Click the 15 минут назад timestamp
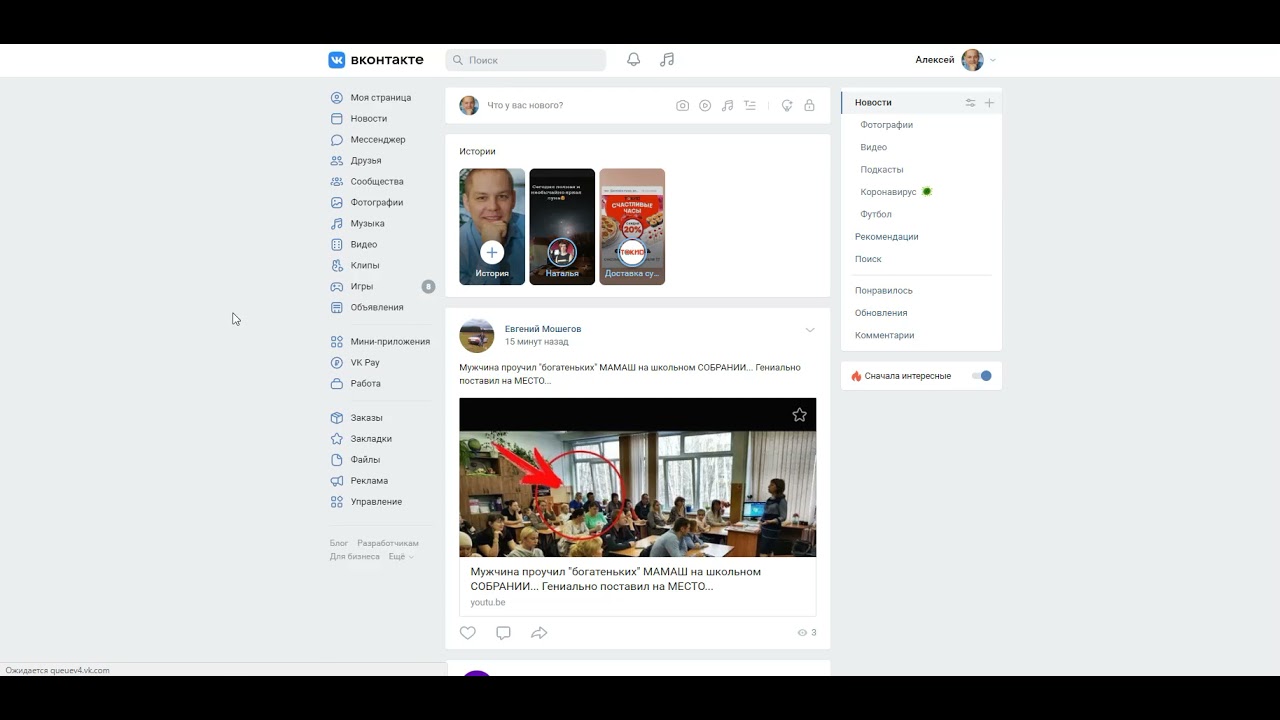The image size is (1280, 720). 537,342
